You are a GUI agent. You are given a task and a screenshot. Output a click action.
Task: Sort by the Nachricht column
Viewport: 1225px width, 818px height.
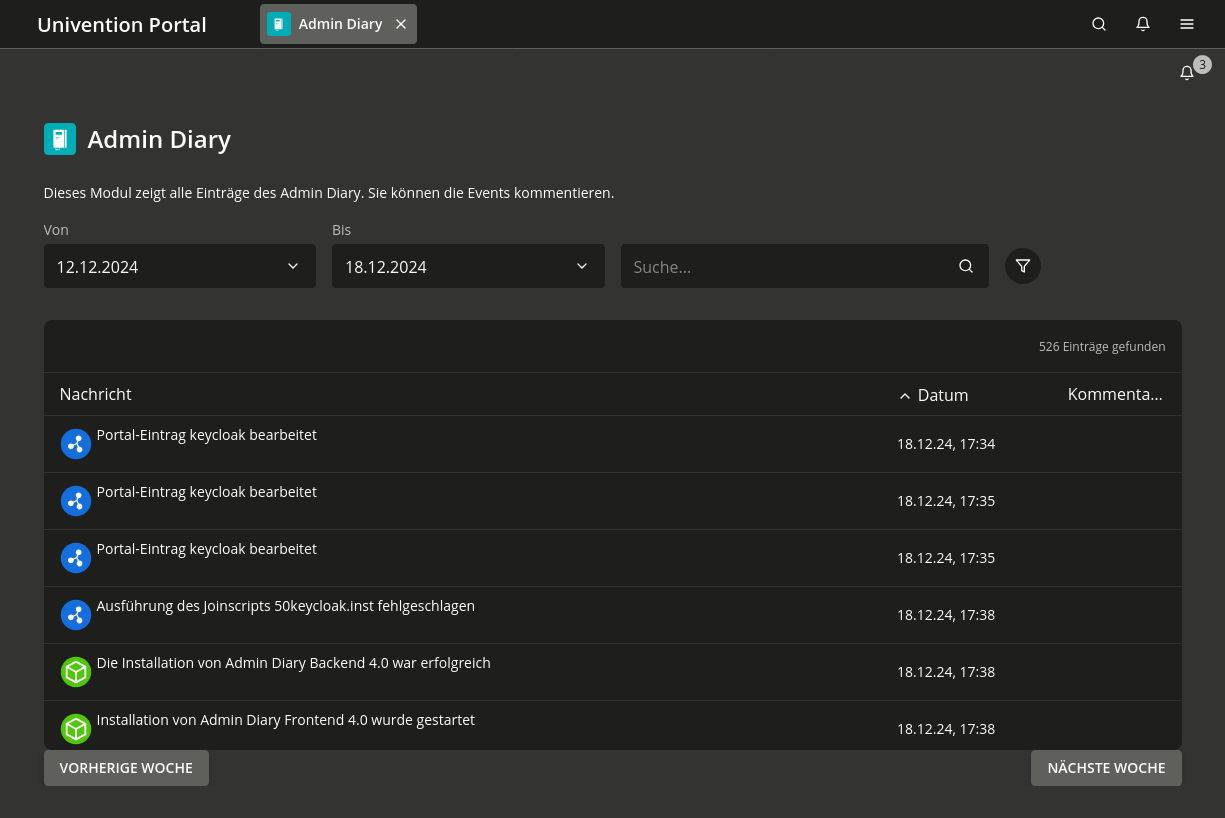click(96, 394)
